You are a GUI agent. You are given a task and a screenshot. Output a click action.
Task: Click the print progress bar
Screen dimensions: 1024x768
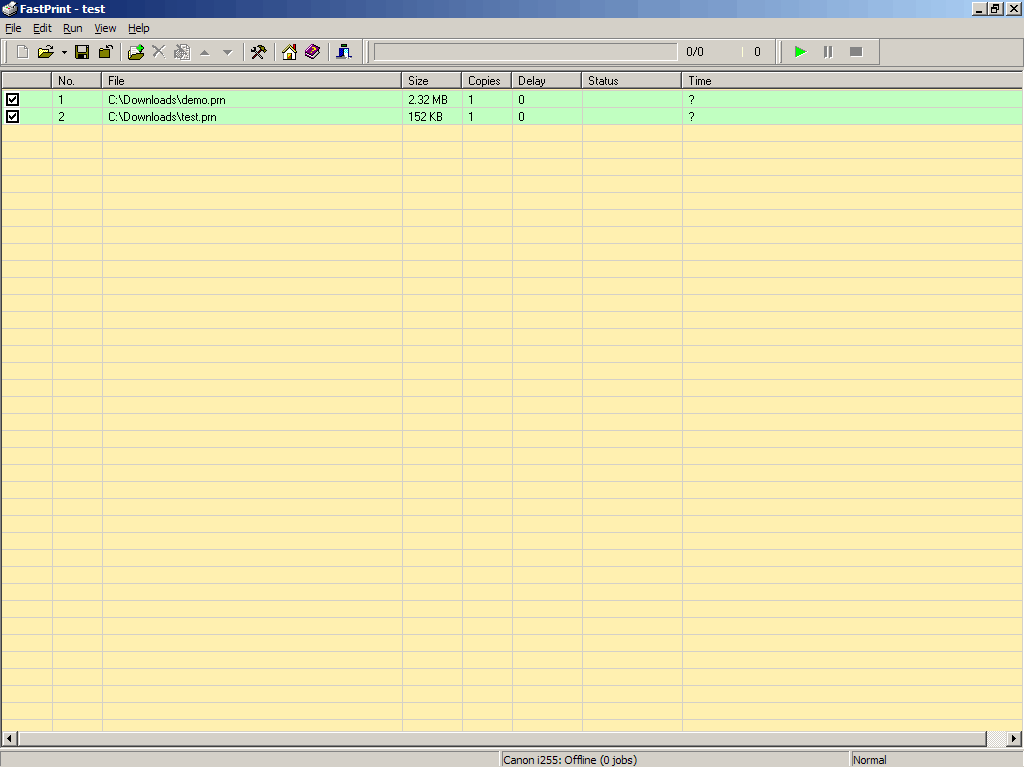526,52
